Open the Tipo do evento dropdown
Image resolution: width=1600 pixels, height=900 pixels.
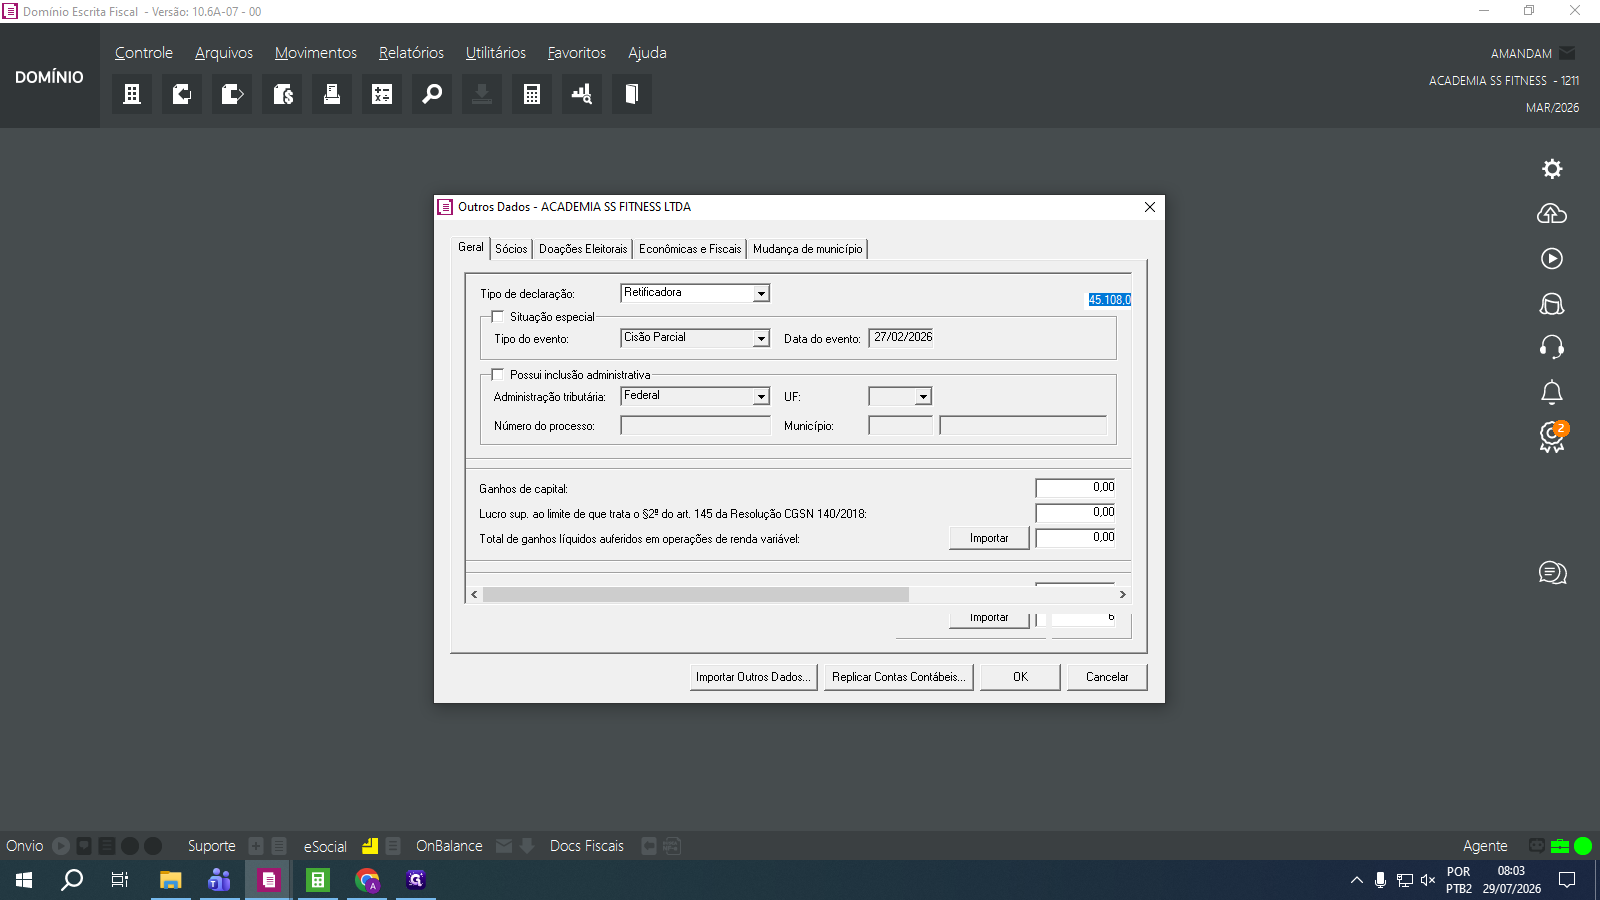tap(761, 339)
